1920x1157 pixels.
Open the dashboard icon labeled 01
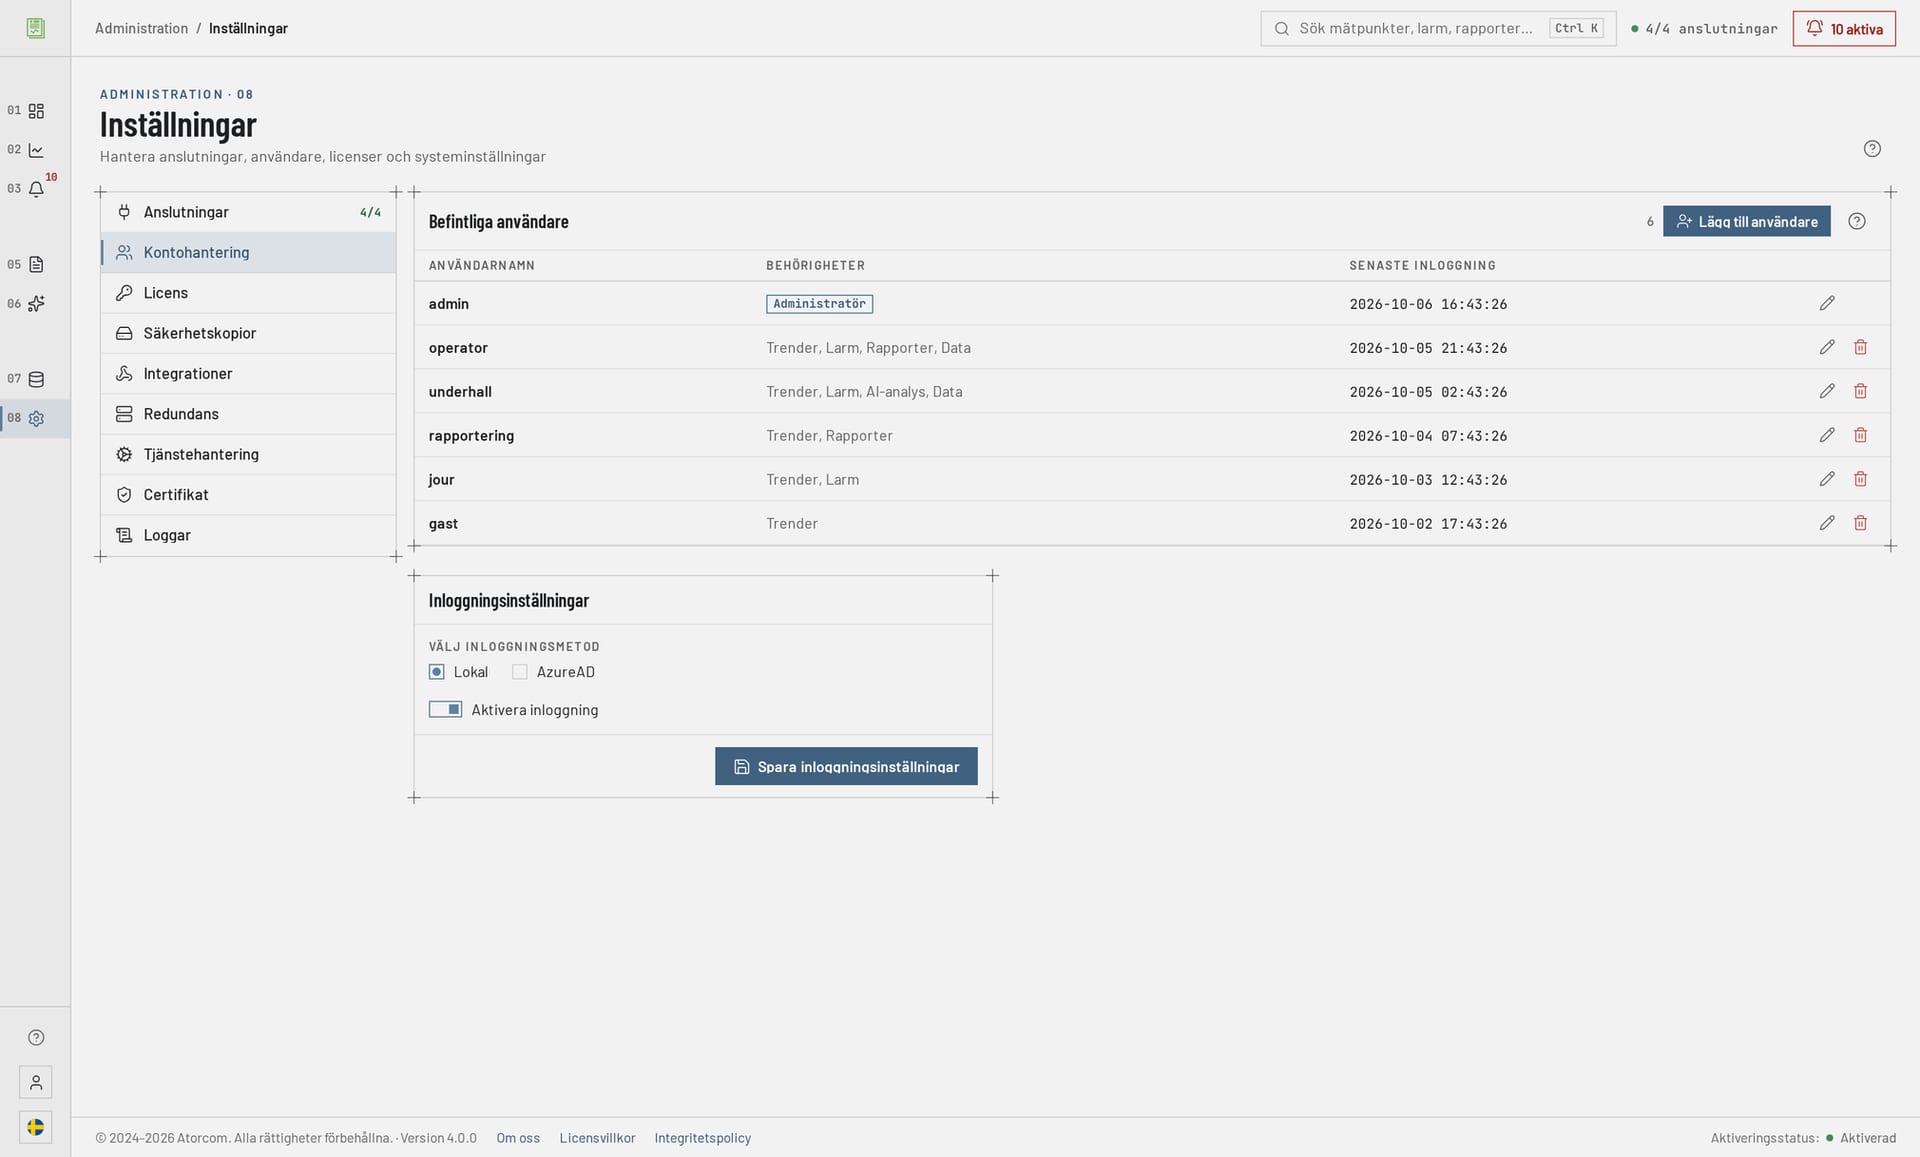click(x=36, y=111)
